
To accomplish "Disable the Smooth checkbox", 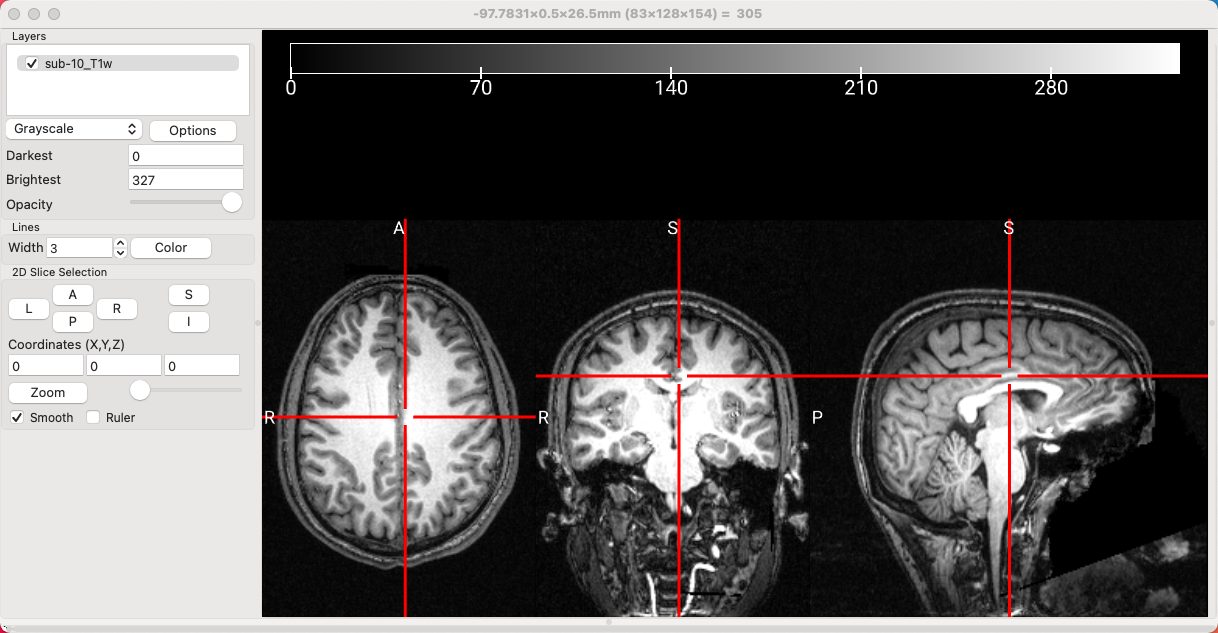I will coord(17,417).
